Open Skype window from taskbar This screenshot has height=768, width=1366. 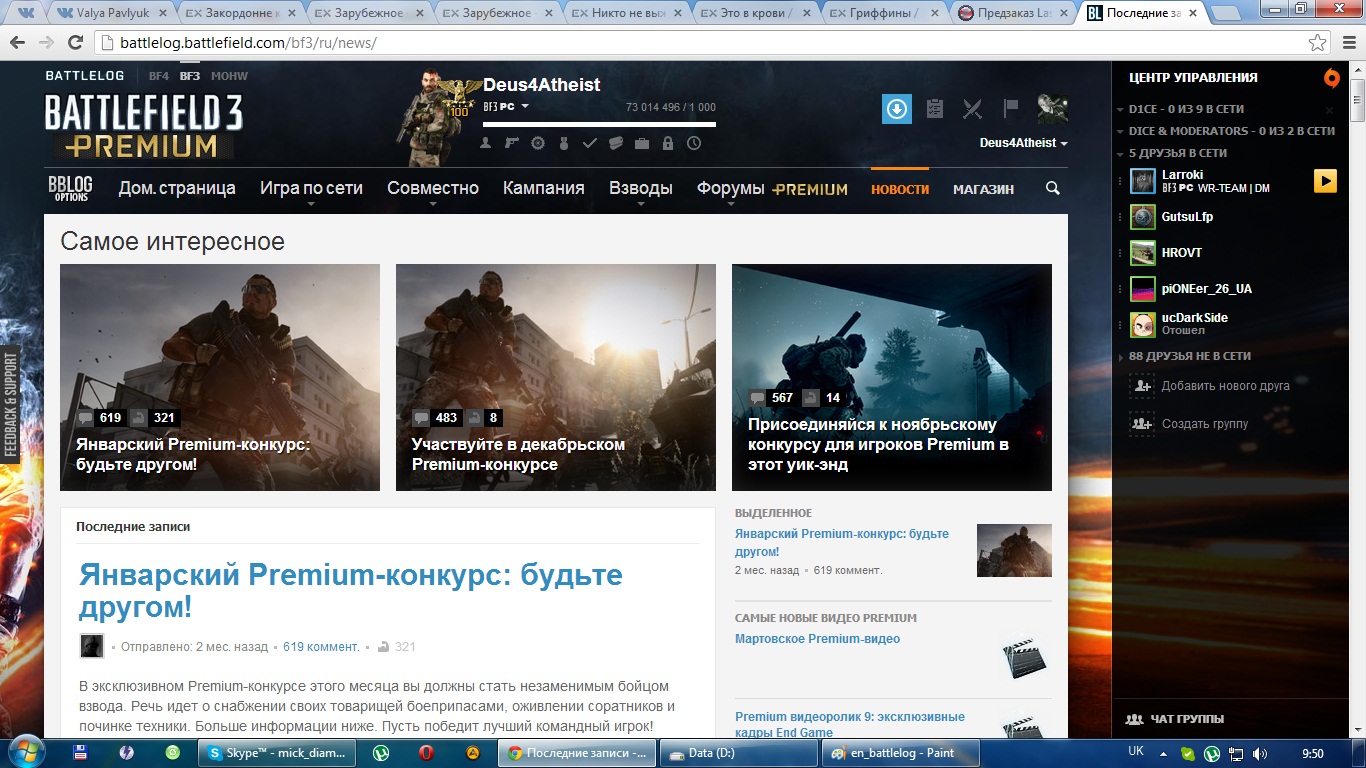pos(275,753)
